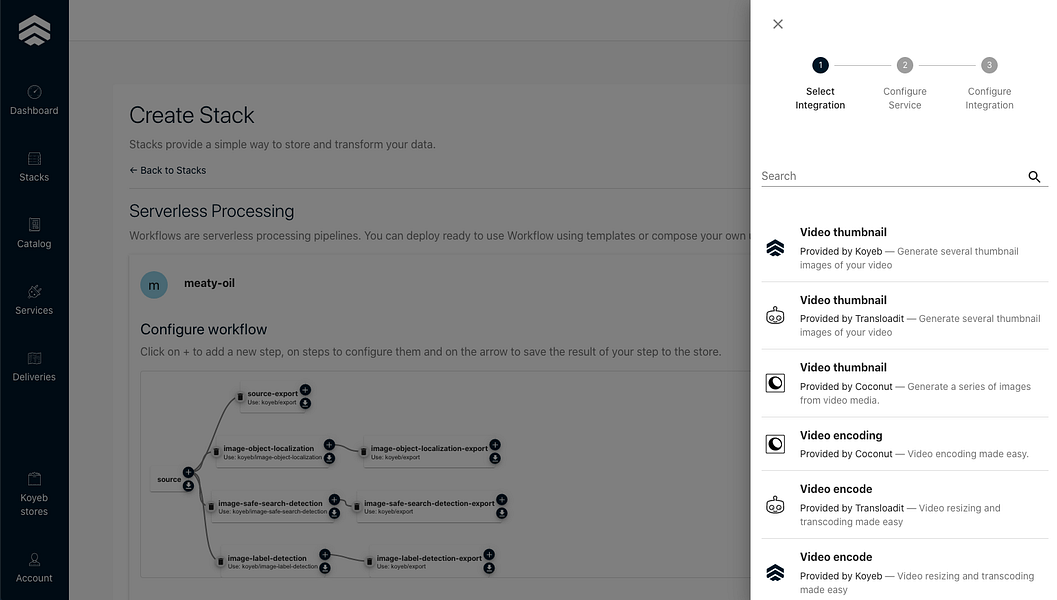
Task: Jump to step 3 Configure Integration
Action: (989, 66)
